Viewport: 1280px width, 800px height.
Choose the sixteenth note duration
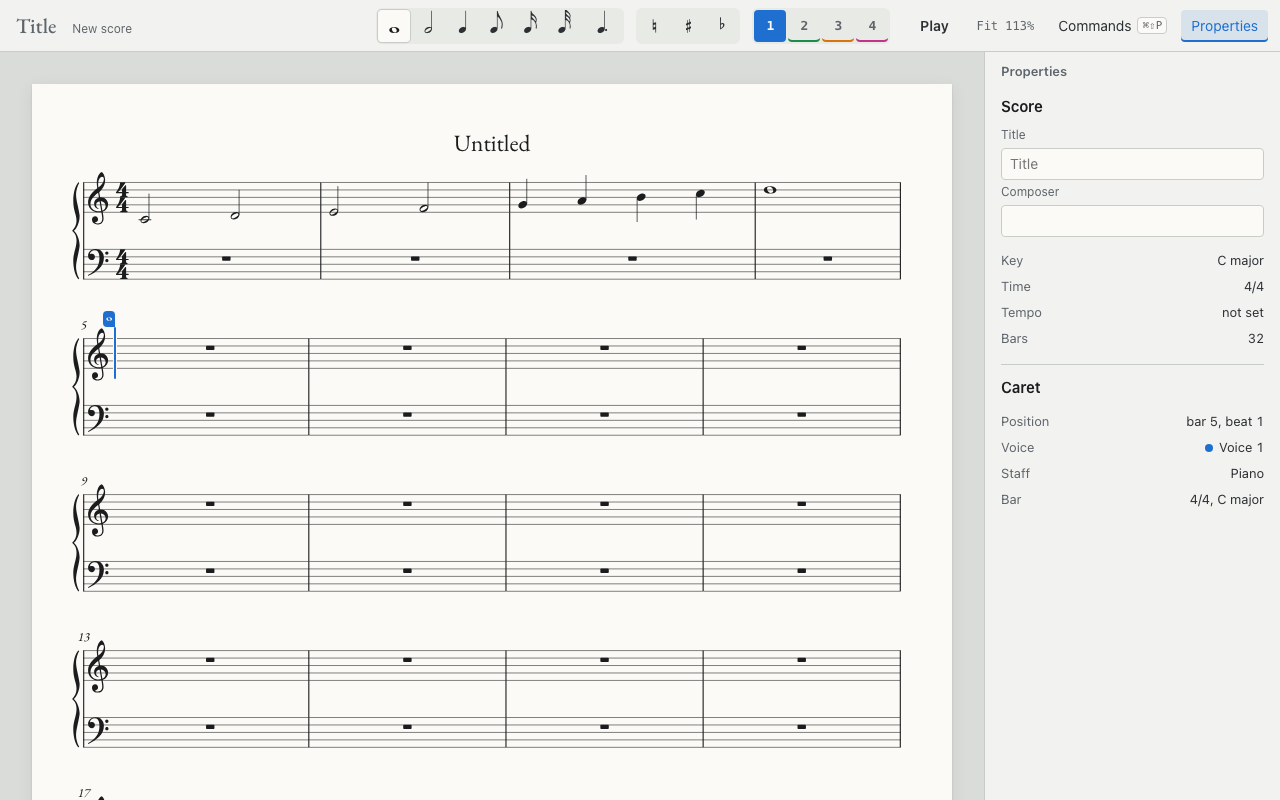pyautogui.click(x=530, y=26)
